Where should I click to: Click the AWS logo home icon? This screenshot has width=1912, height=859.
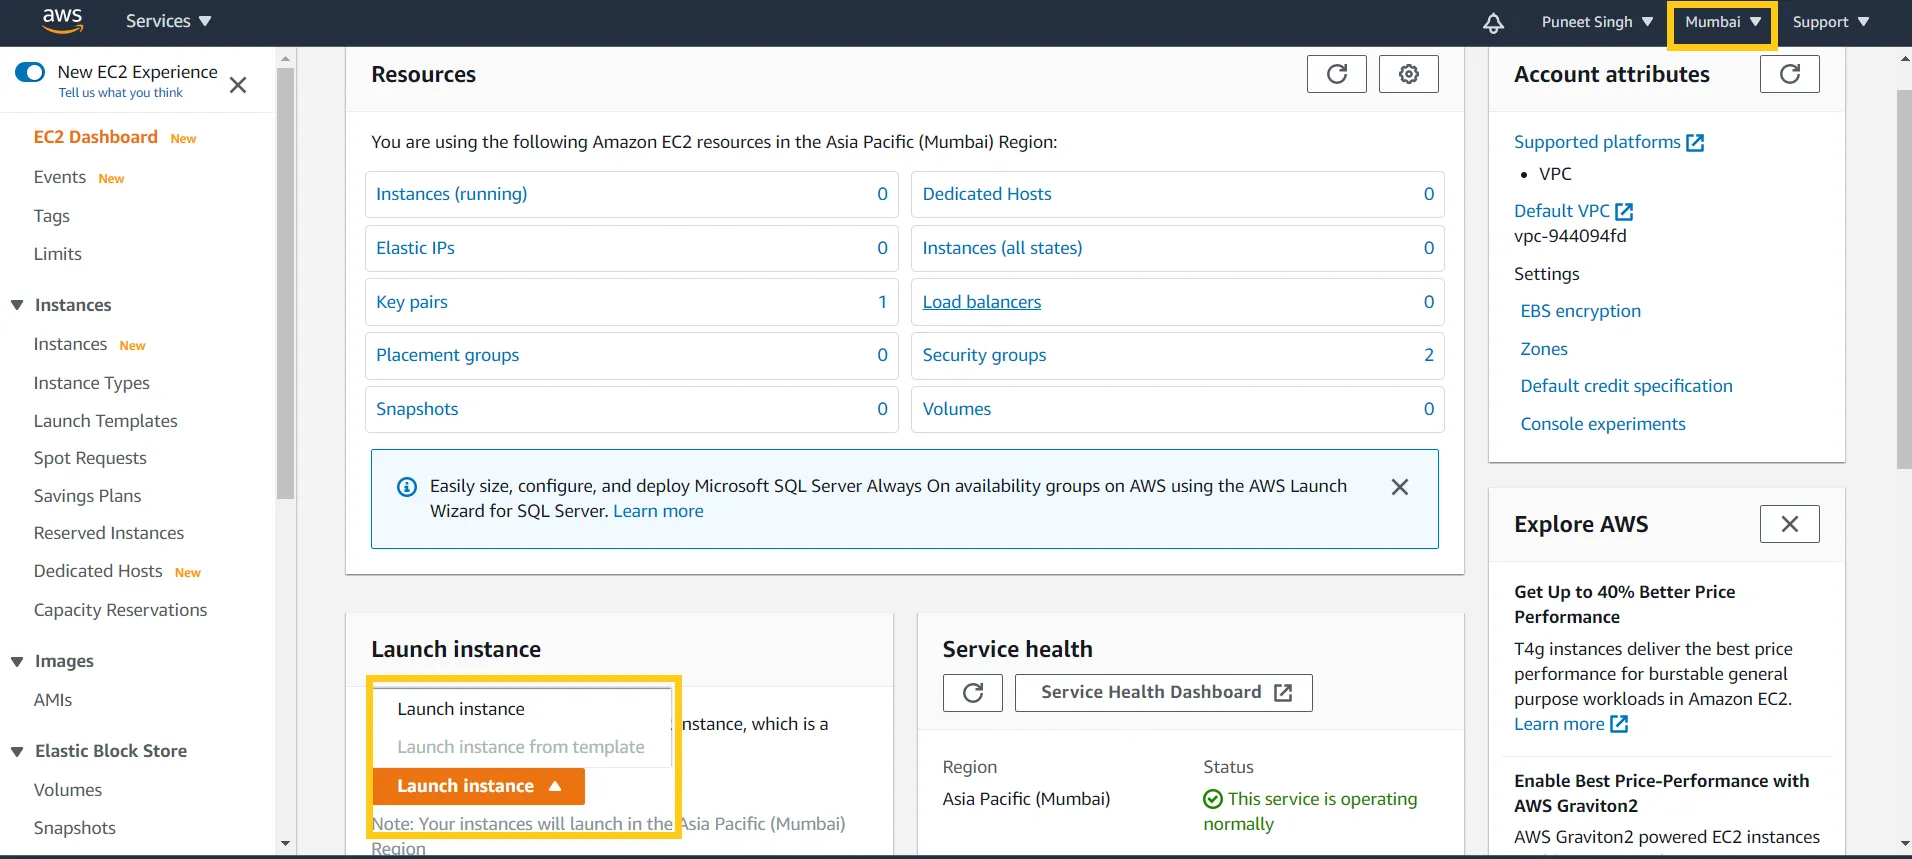pos(62,20)
